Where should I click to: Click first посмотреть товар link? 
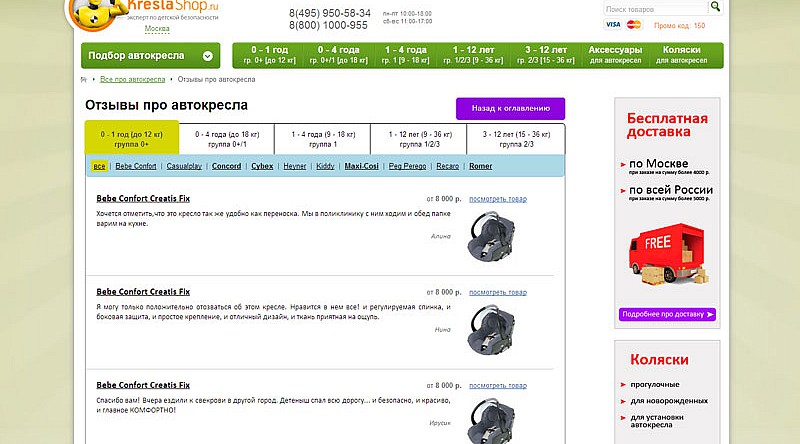[x=497, y=199]
